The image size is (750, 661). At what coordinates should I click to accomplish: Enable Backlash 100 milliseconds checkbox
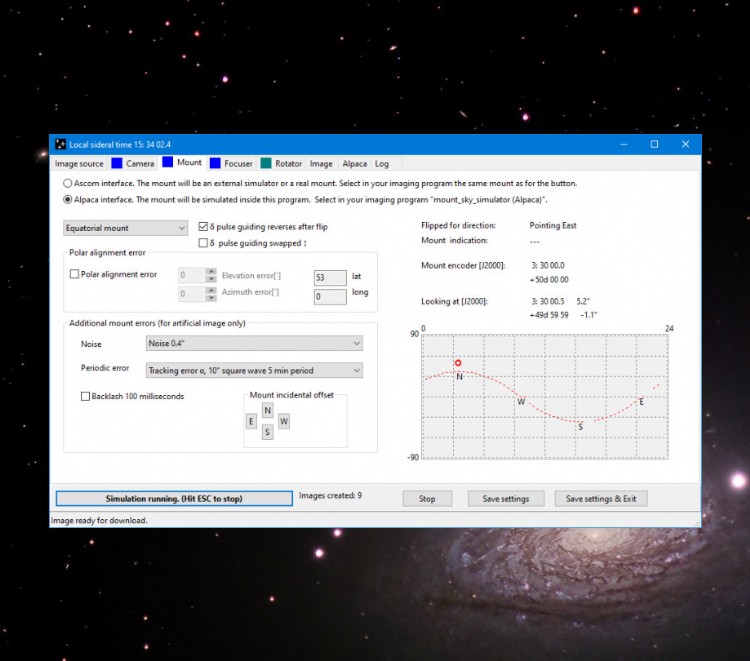(x=85, y=396)
